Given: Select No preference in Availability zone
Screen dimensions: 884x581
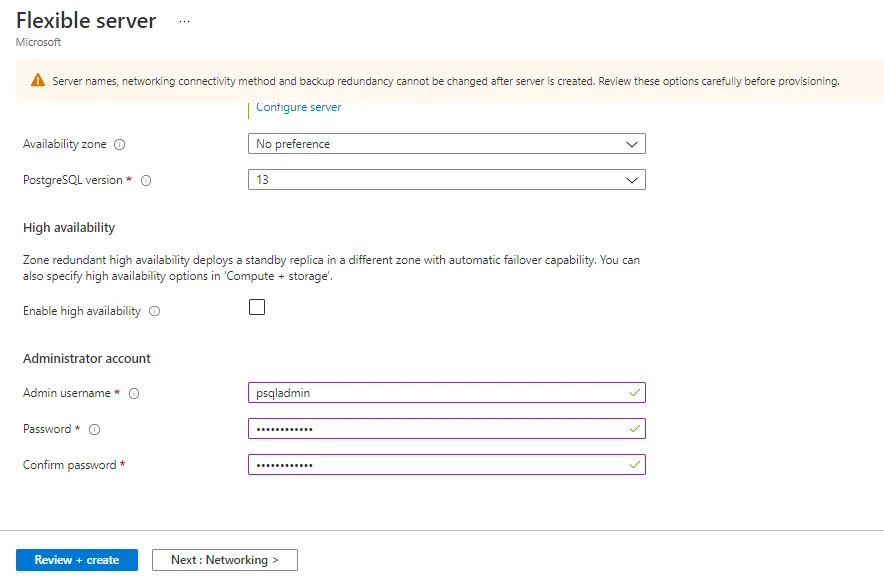Looking at the screenshot, I should click(x=400, y=143).
